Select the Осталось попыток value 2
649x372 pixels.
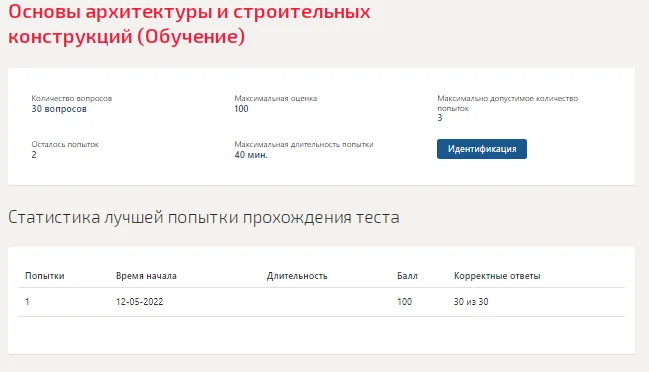[x=34, y=155]
